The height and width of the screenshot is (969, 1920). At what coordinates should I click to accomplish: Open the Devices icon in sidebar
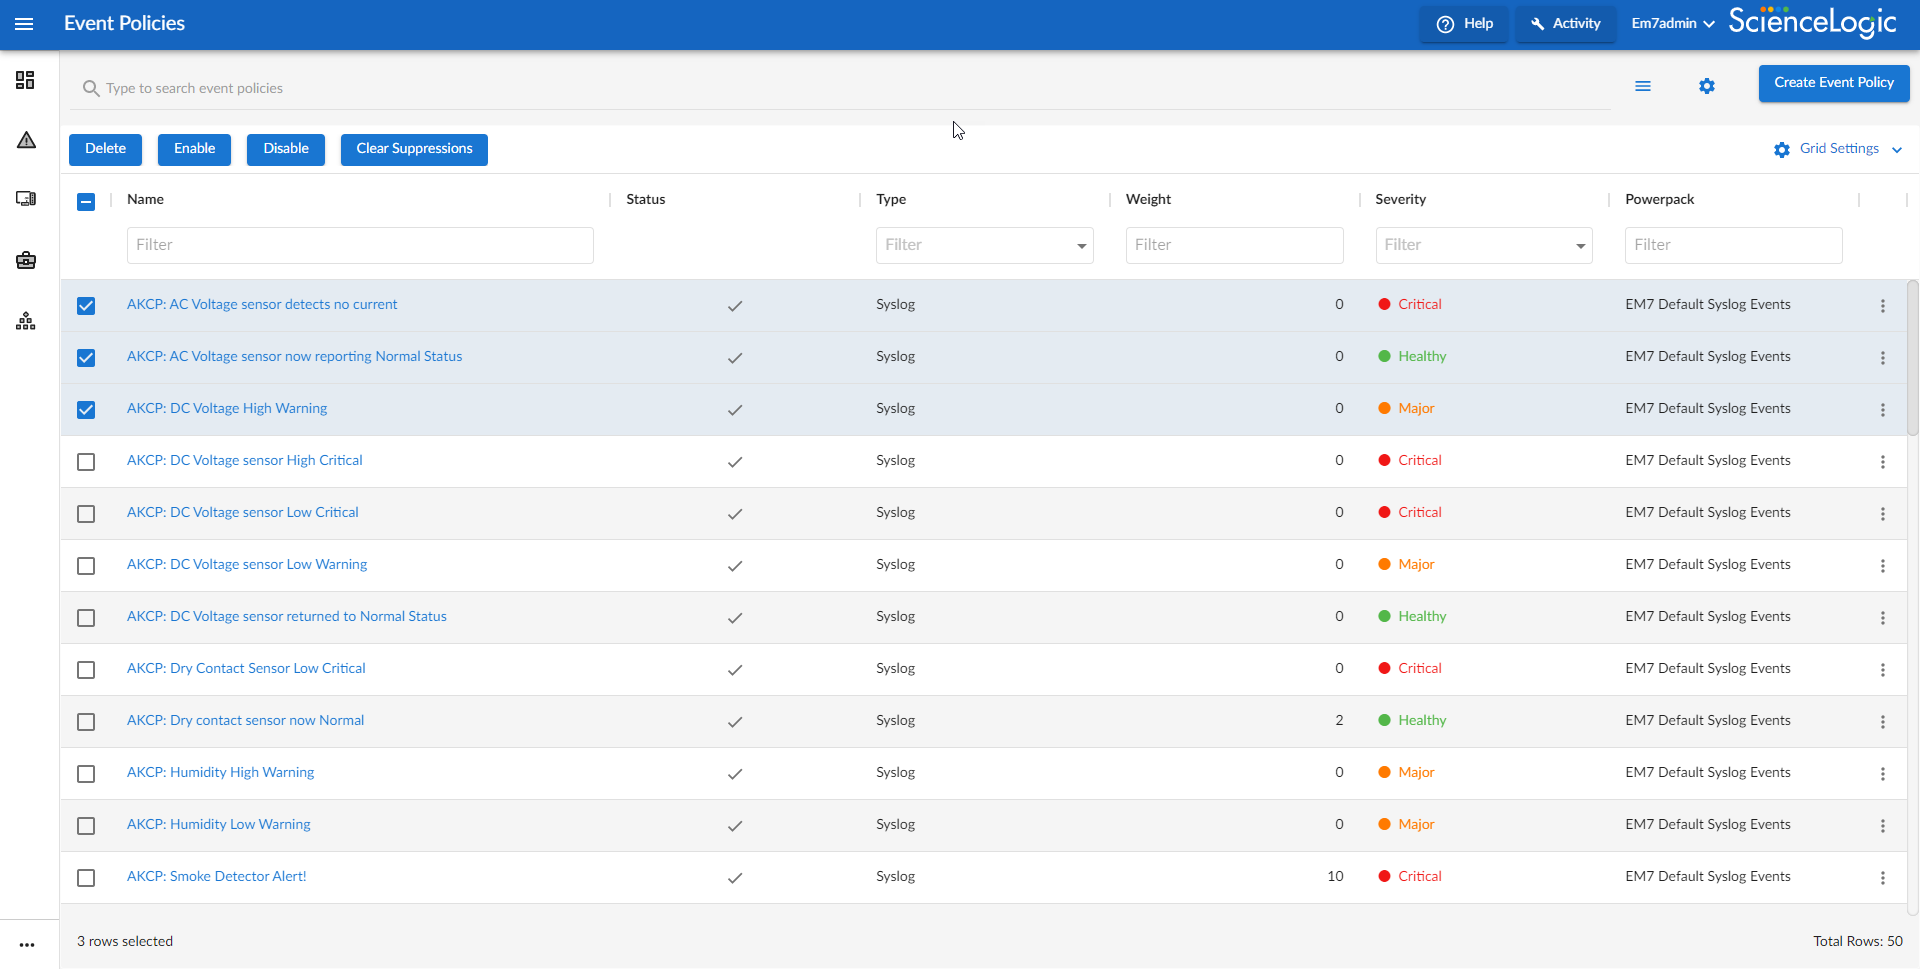[x=26, y=199]
